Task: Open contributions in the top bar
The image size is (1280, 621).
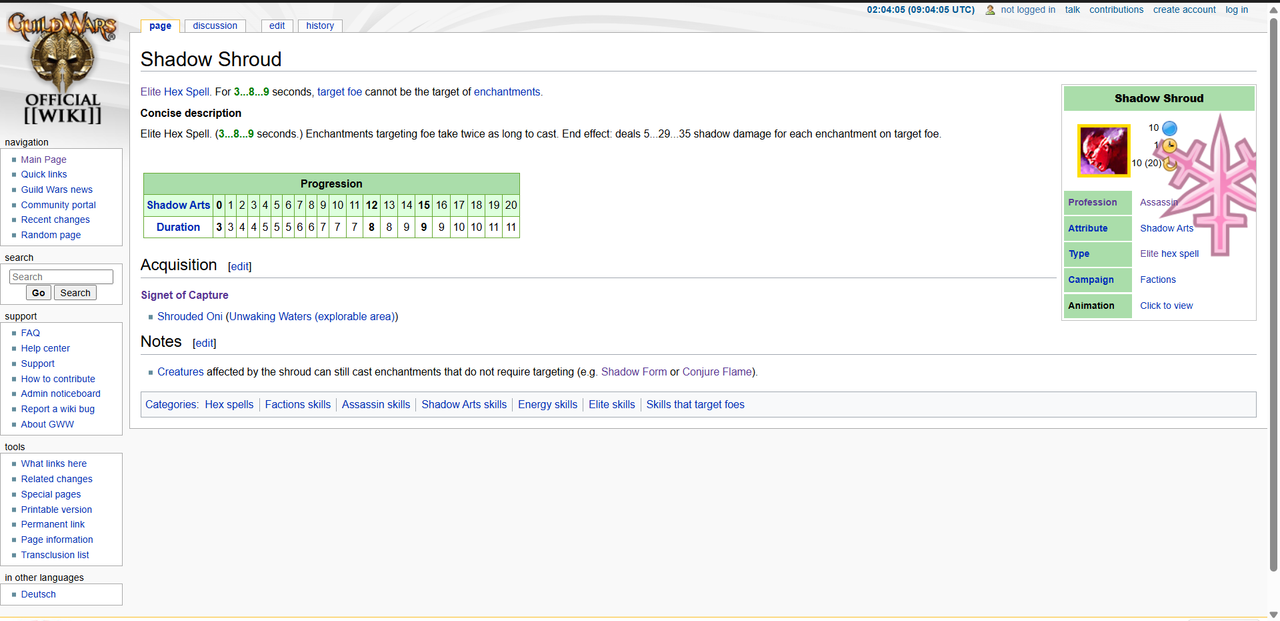Action: pos(1116,10)
